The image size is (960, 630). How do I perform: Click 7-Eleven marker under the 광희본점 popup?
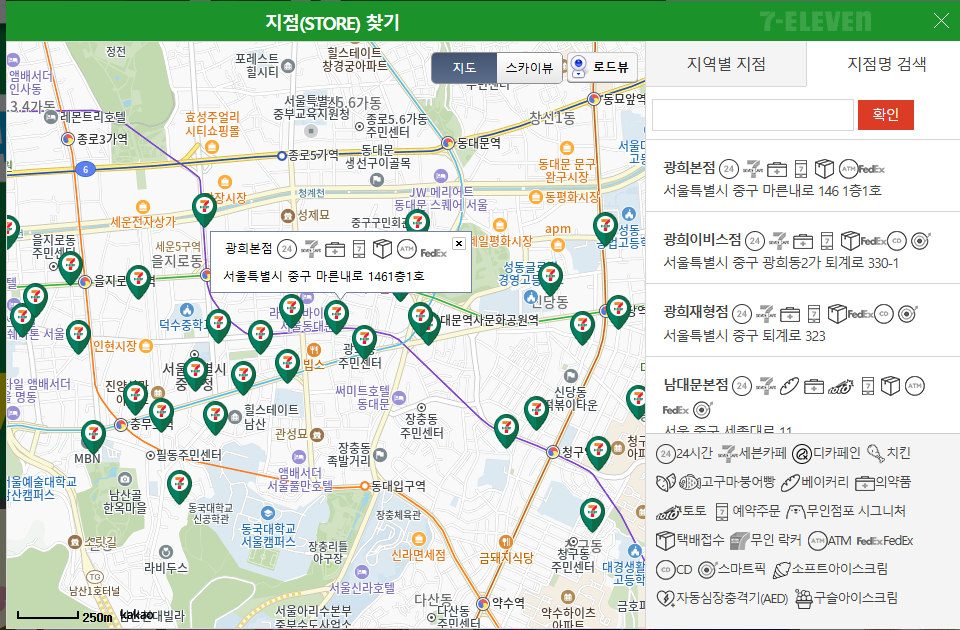[336, 315]
